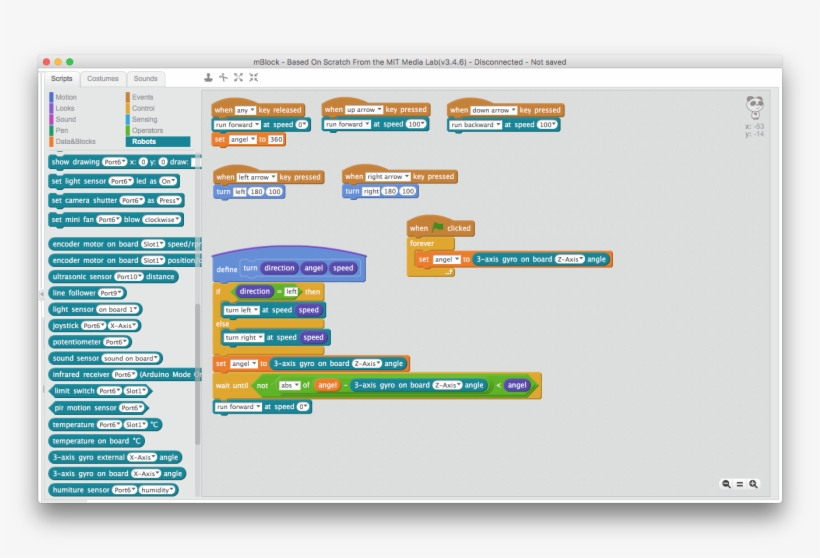
Task: Switch to the Costumes tab
Action: pyautogui.click(x=102, y=79)
